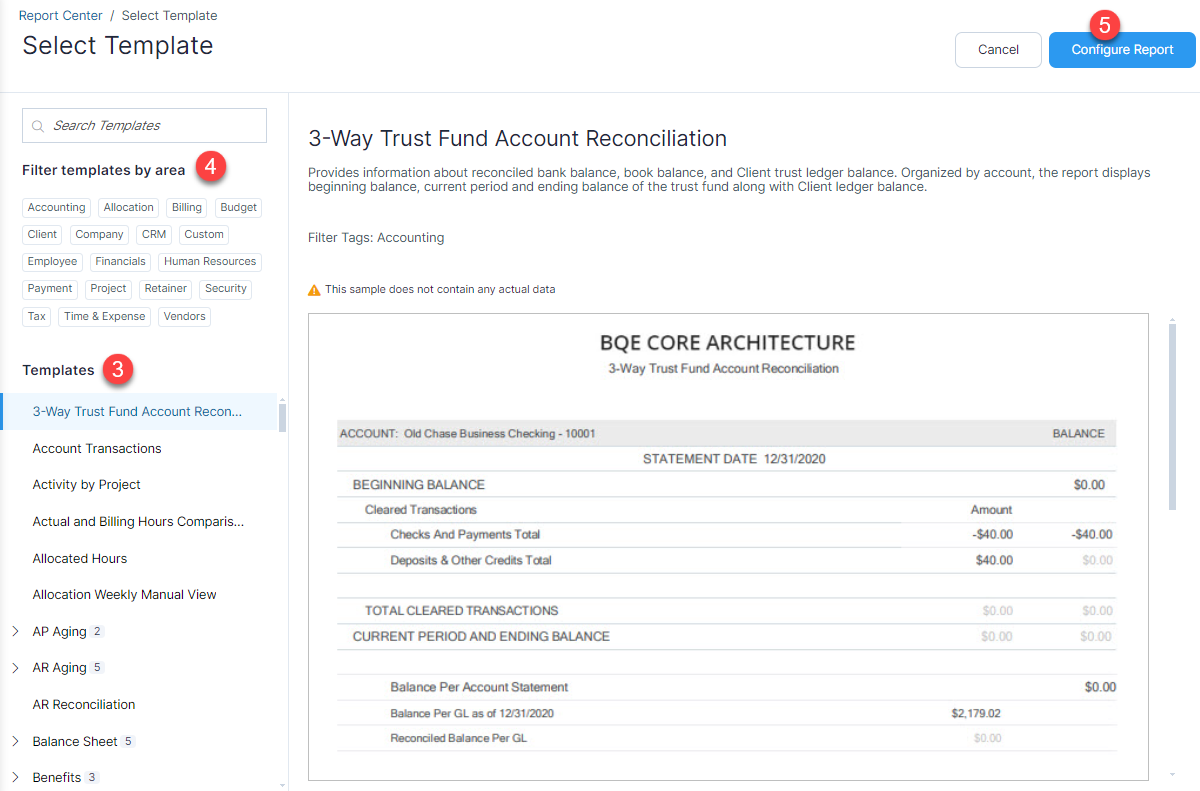
Task: Expand the AP Aging template group
Action: coord(15,631)
